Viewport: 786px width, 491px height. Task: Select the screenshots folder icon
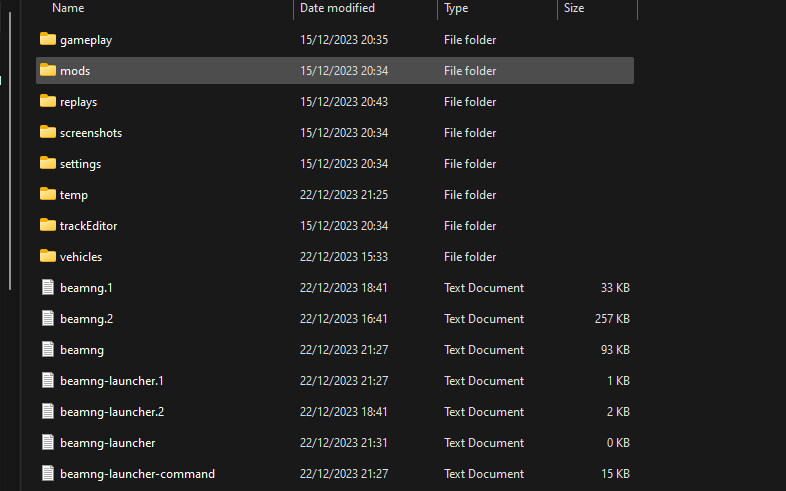click(48, 133)
